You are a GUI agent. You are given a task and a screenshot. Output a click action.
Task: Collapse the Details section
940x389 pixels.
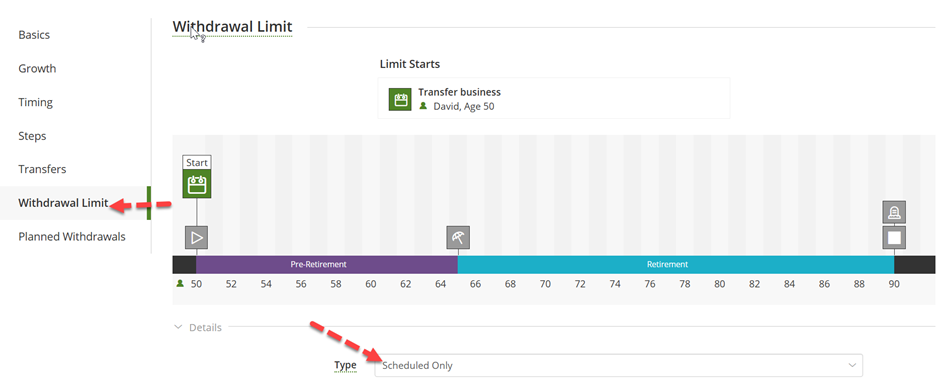(x=197, y=328)
